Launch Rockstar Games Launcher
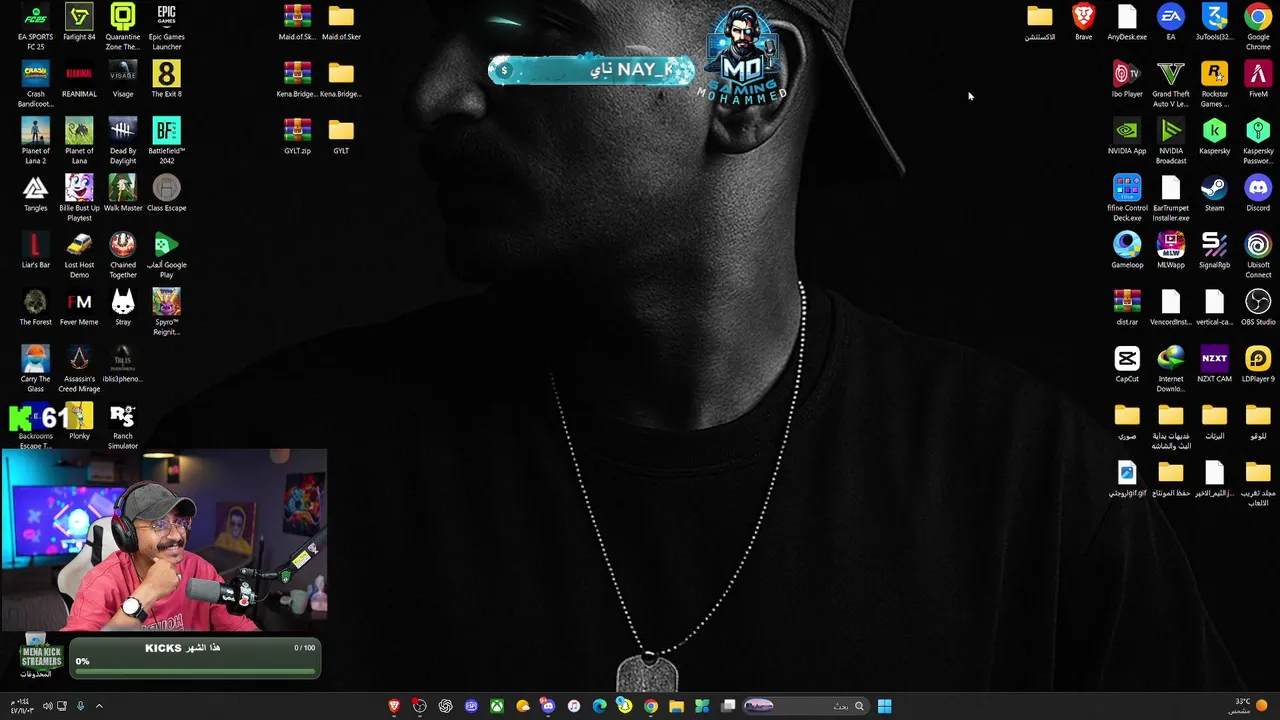This screenshot has width=1280, height=720. (x=1215, y=84)
